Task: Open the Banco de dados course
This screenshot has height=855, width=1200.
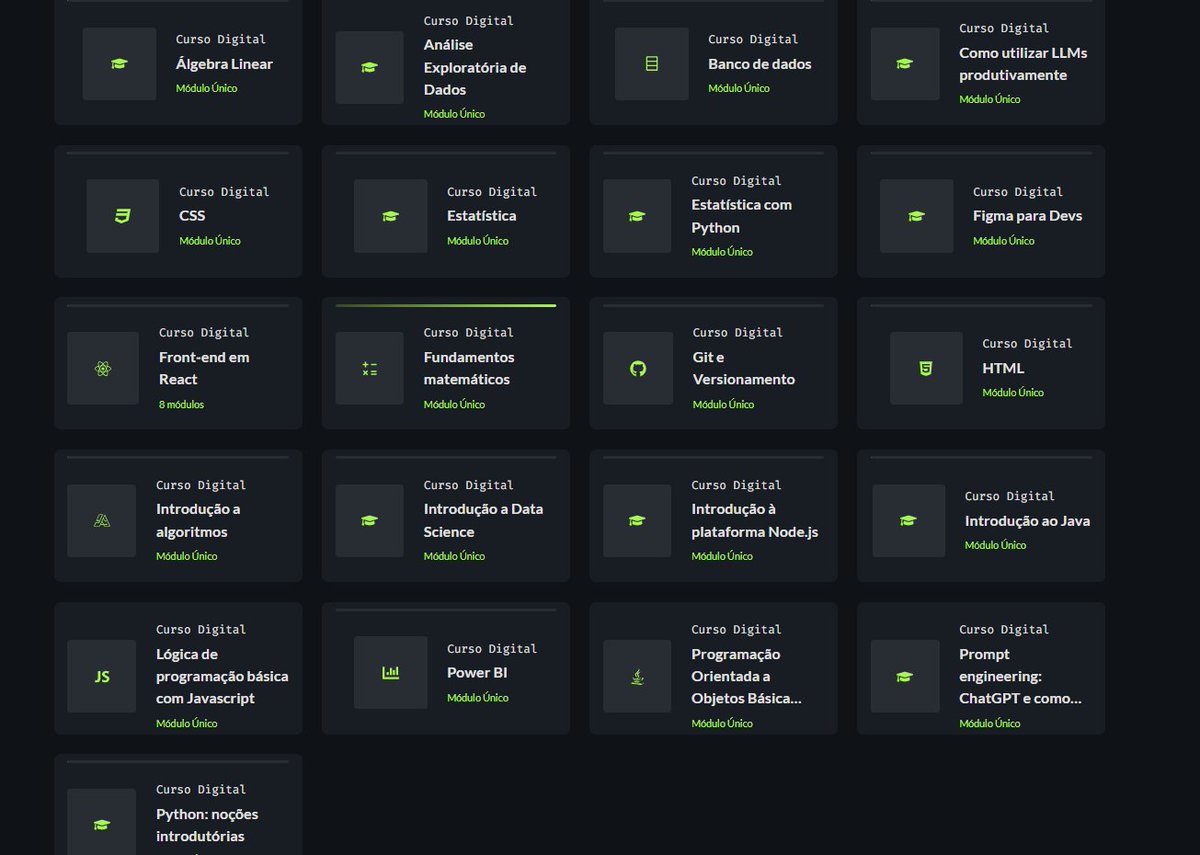Action: pyautogui.click(x=760, y=64)
